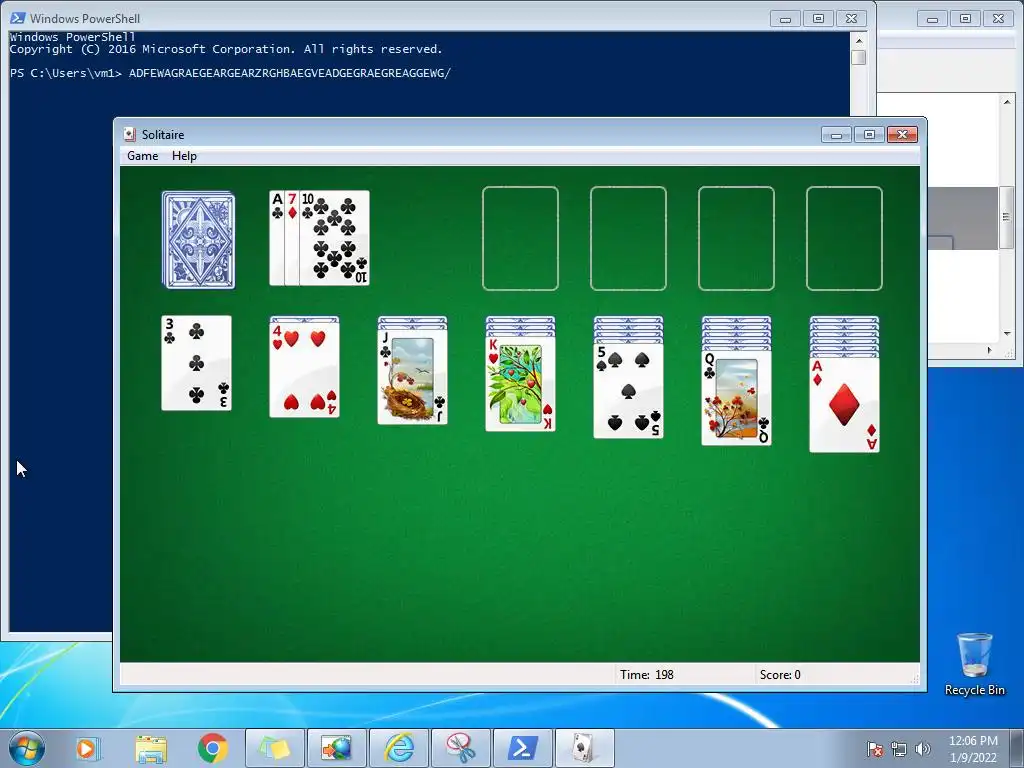Close the Solitaire window
Image resolution: width=1024 pixels, height=768 pixels.
(x=903, y=135)
